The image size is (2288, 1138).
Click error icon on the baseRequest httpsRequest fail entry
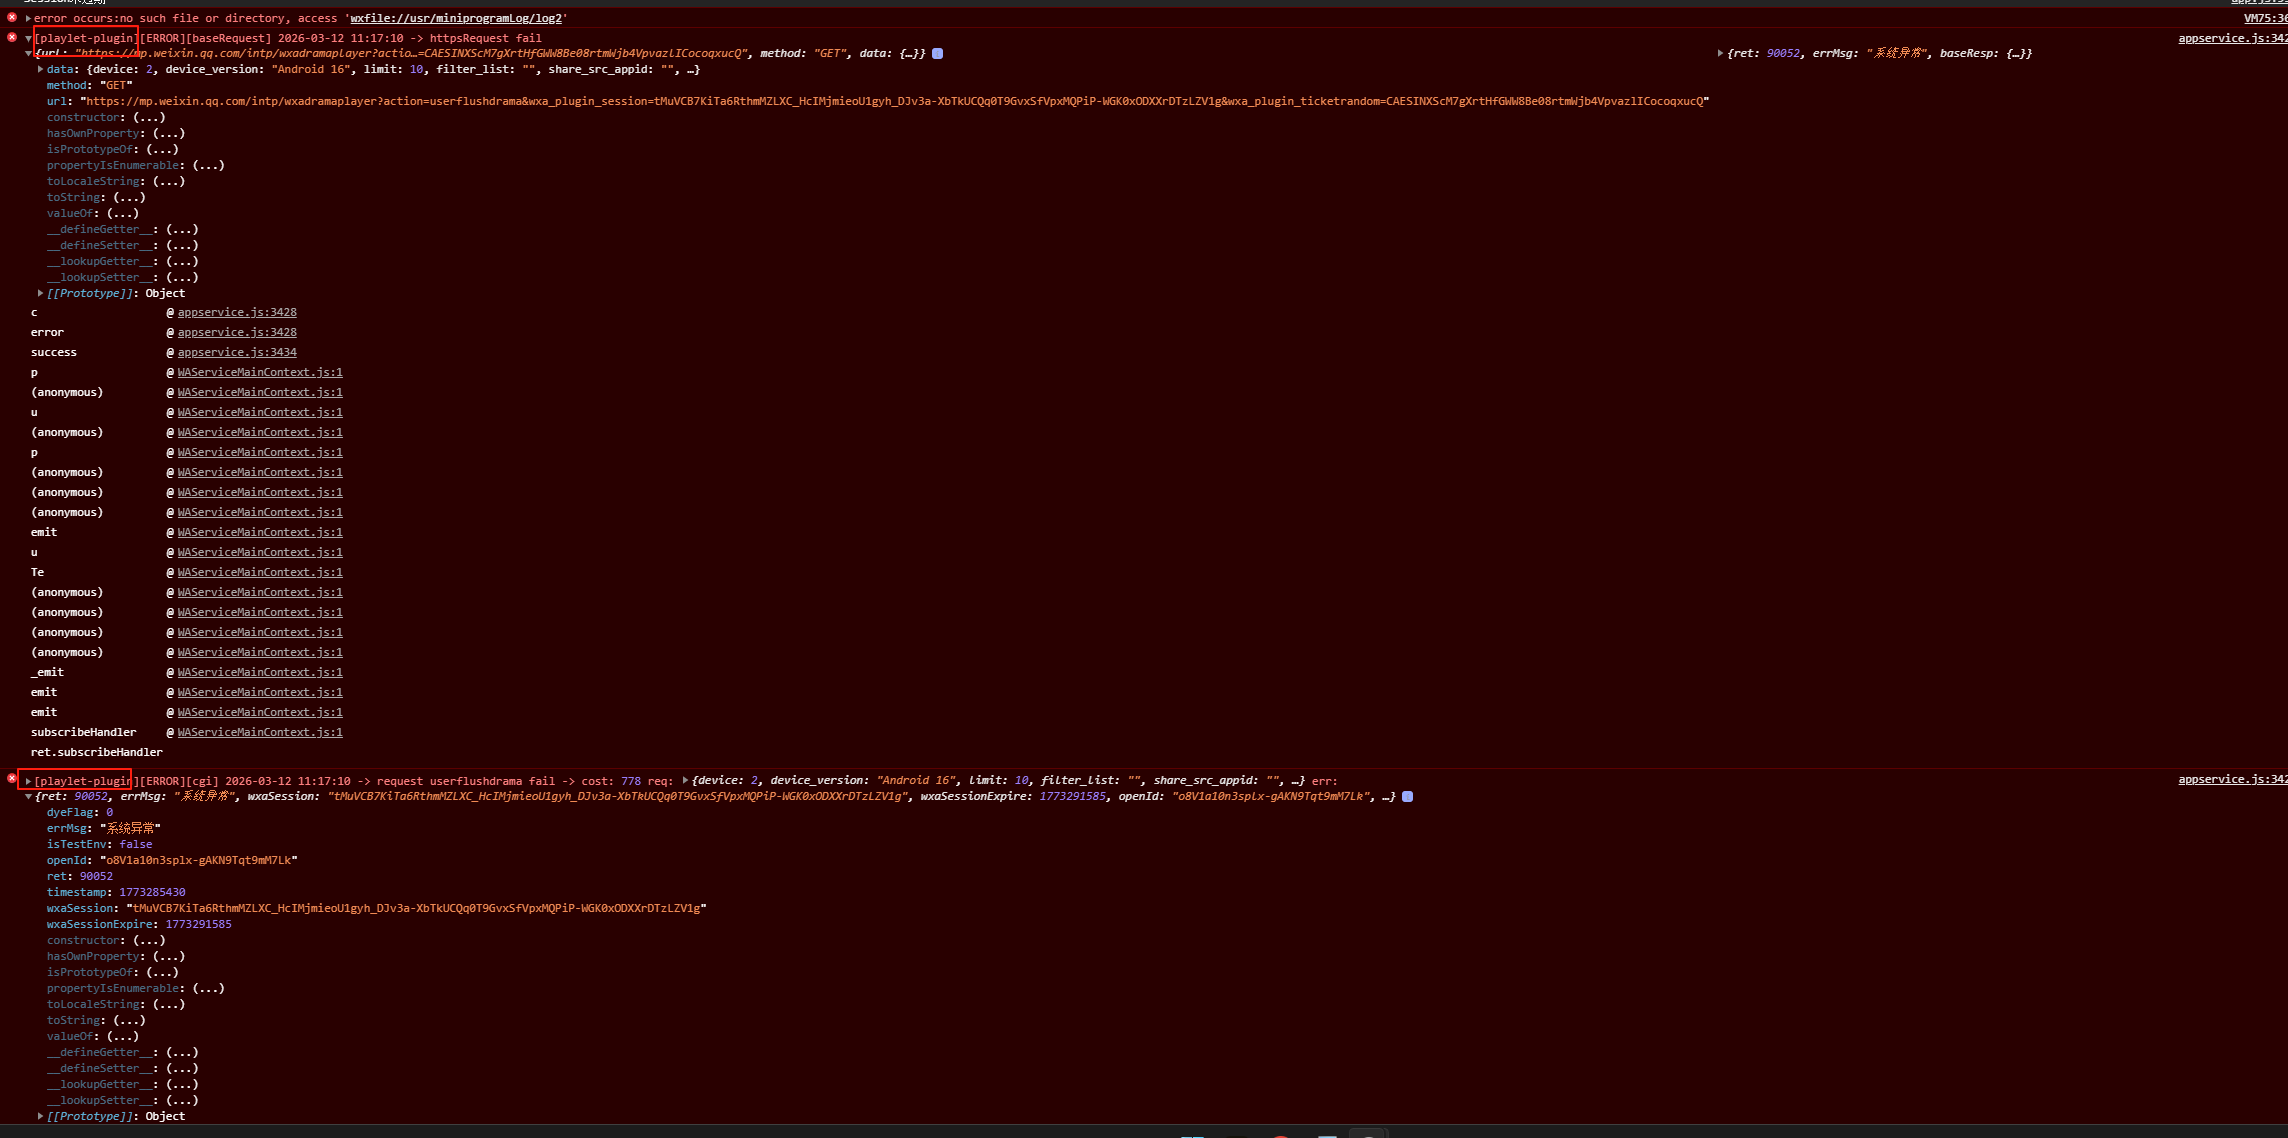pos(12,38)
